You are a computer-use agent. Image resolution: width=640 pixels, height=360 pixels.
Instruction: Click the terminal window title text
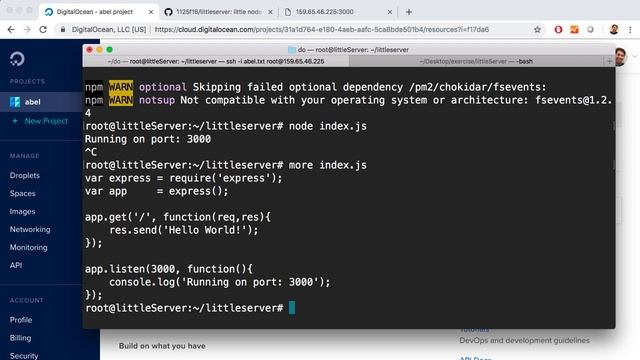353,50
